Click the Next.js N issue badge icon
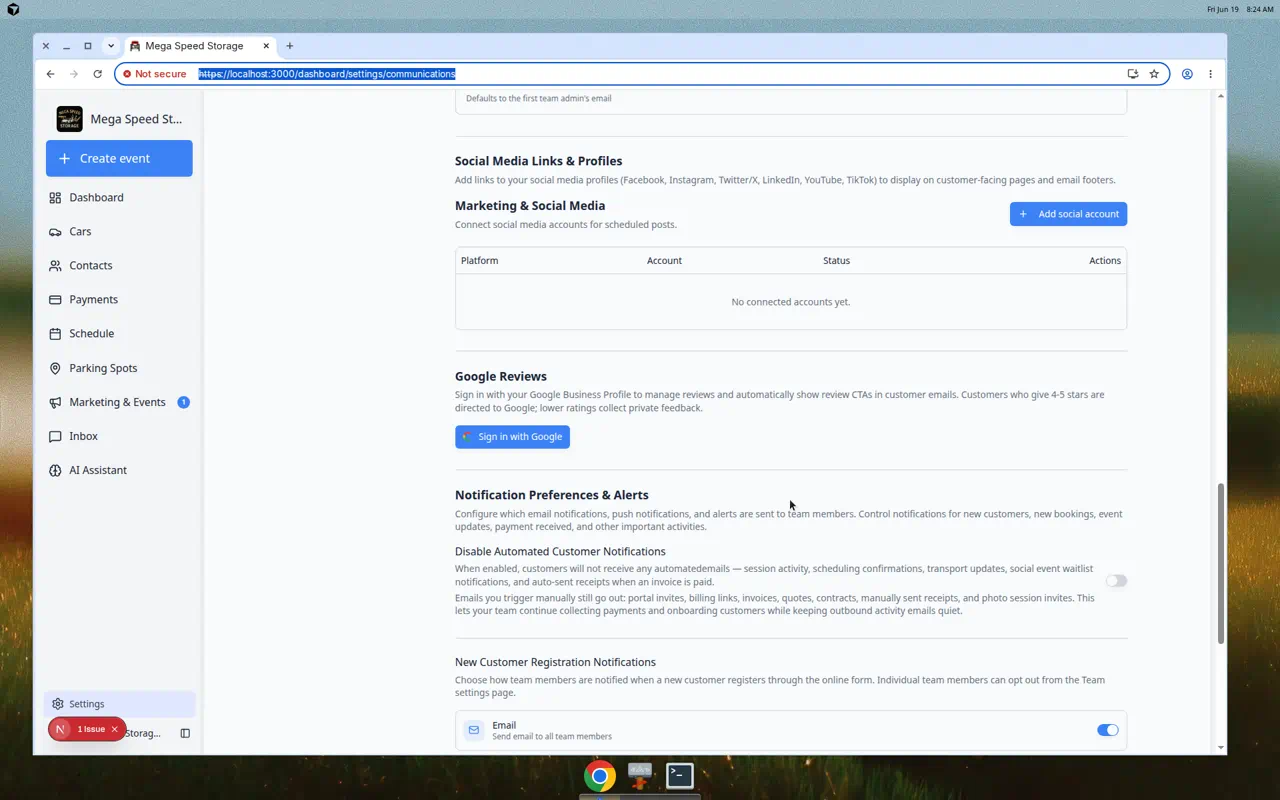1280x800 pixels. [x=60, y=729]
